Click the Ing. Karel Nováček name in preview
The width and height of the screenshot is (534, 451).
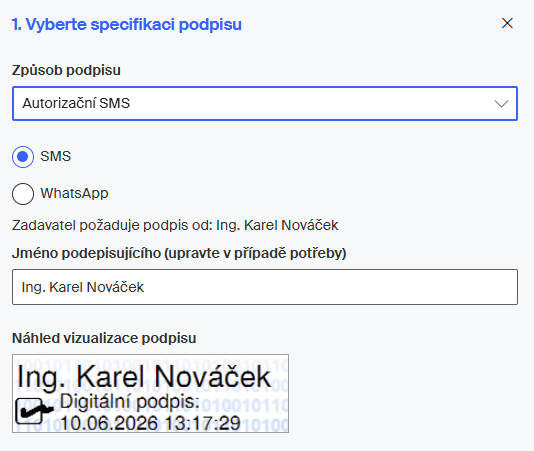click(144, 377)
